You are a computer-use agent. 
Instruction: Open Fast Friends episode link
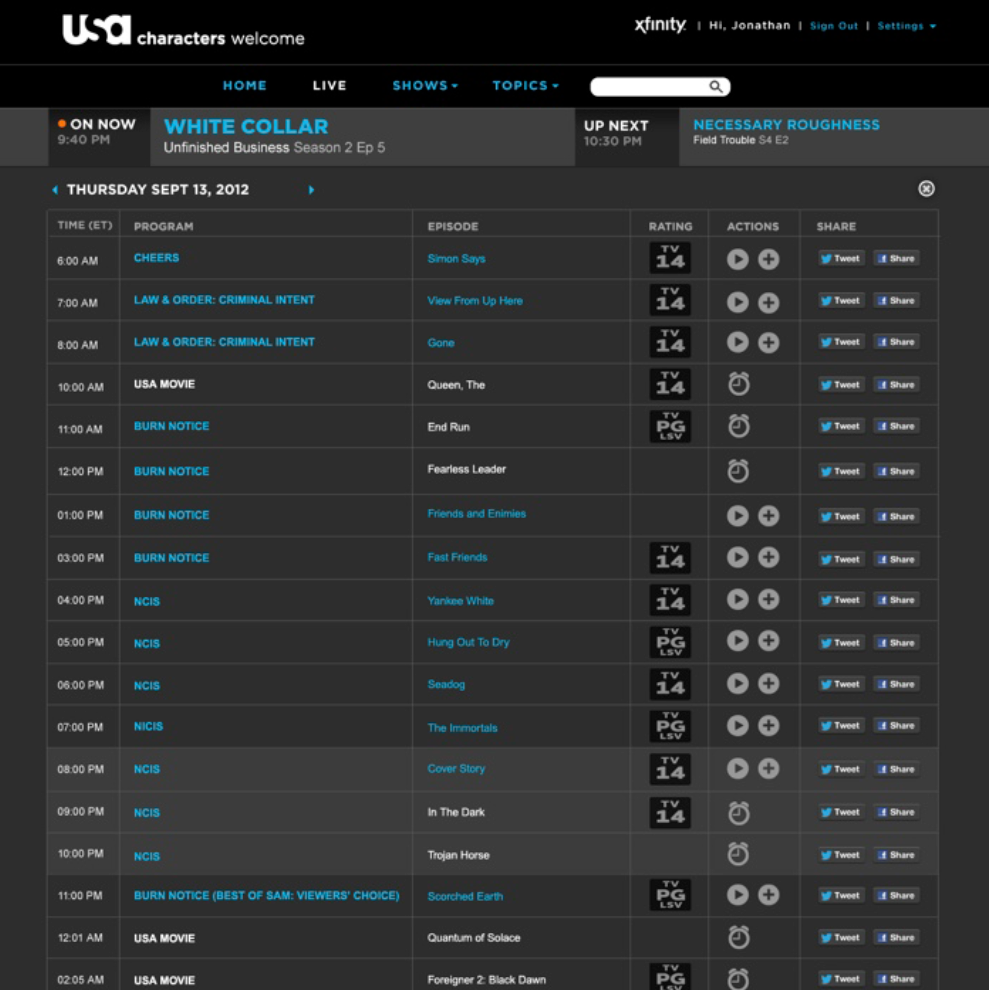(457, 557)
